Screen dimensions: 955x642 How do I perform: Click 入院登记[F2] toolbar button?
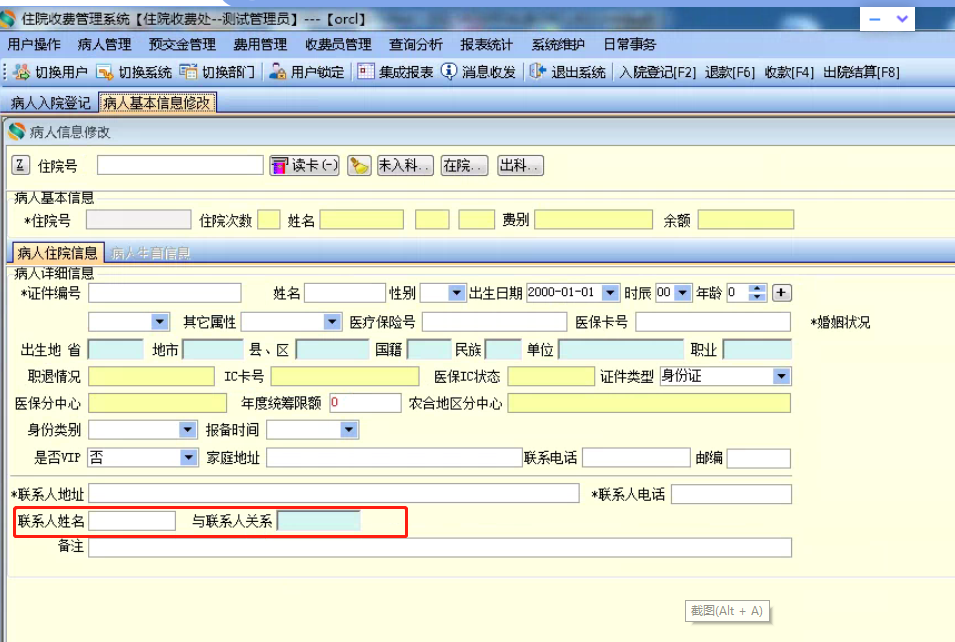click(x=657, y=72)
